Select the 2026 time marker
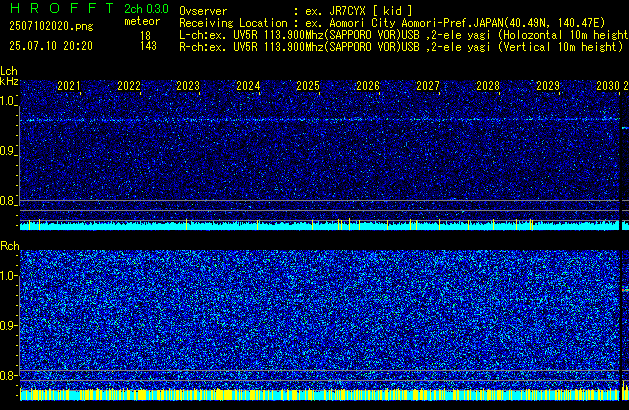This screenshot has width=629, height=410. tap(368, 86)
